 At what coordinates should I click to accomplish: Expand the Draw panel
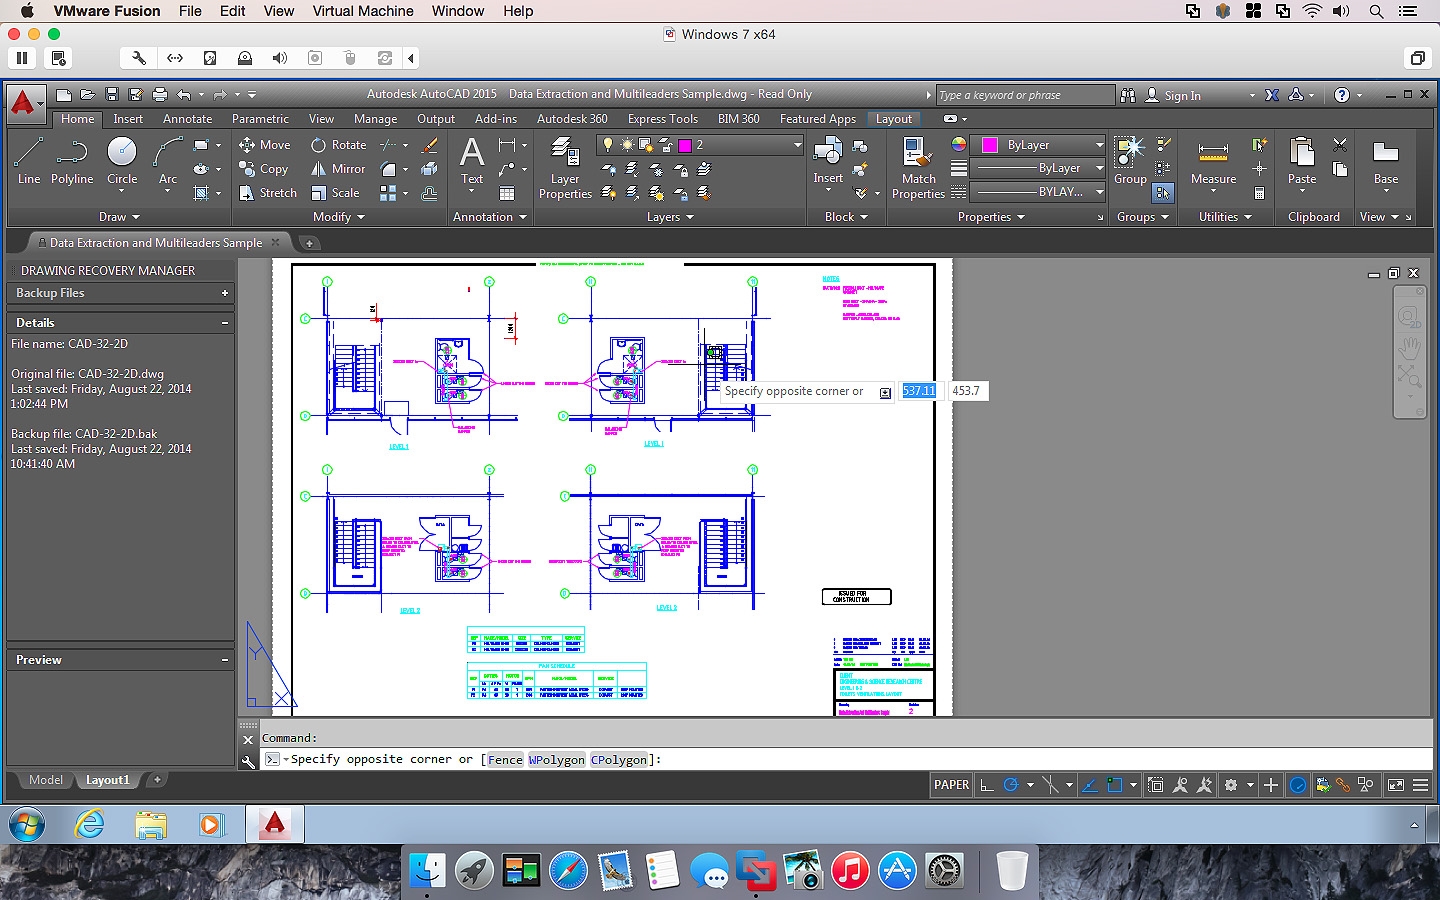119,217
